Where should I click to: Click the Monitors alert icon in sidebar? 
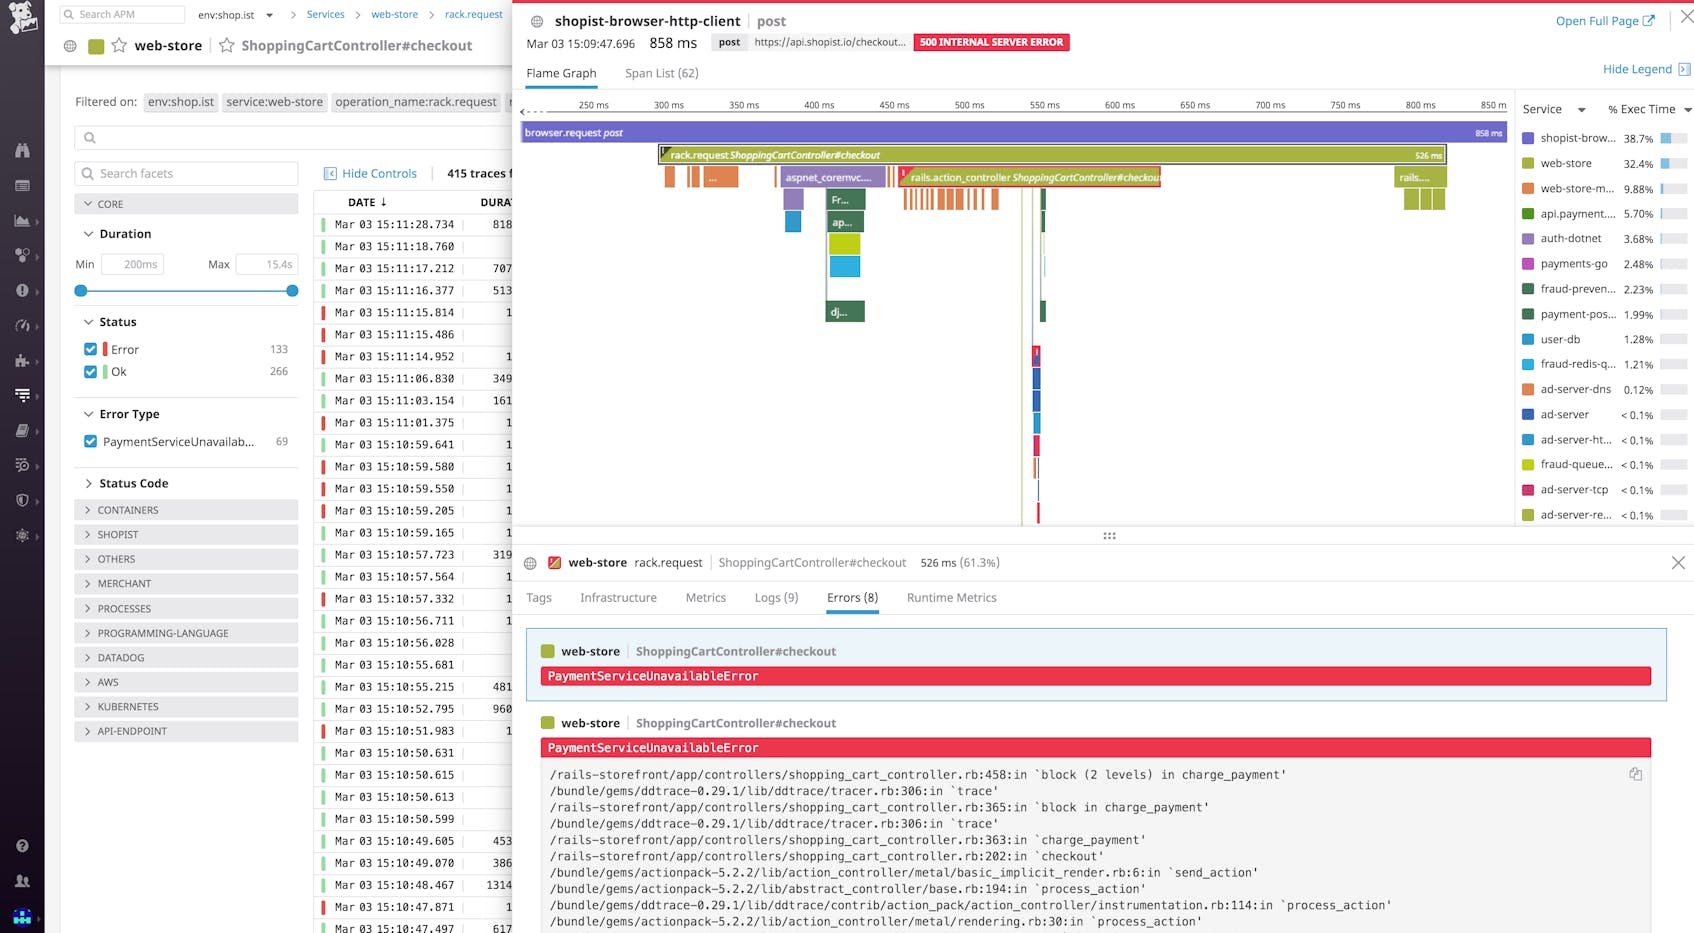22,290
